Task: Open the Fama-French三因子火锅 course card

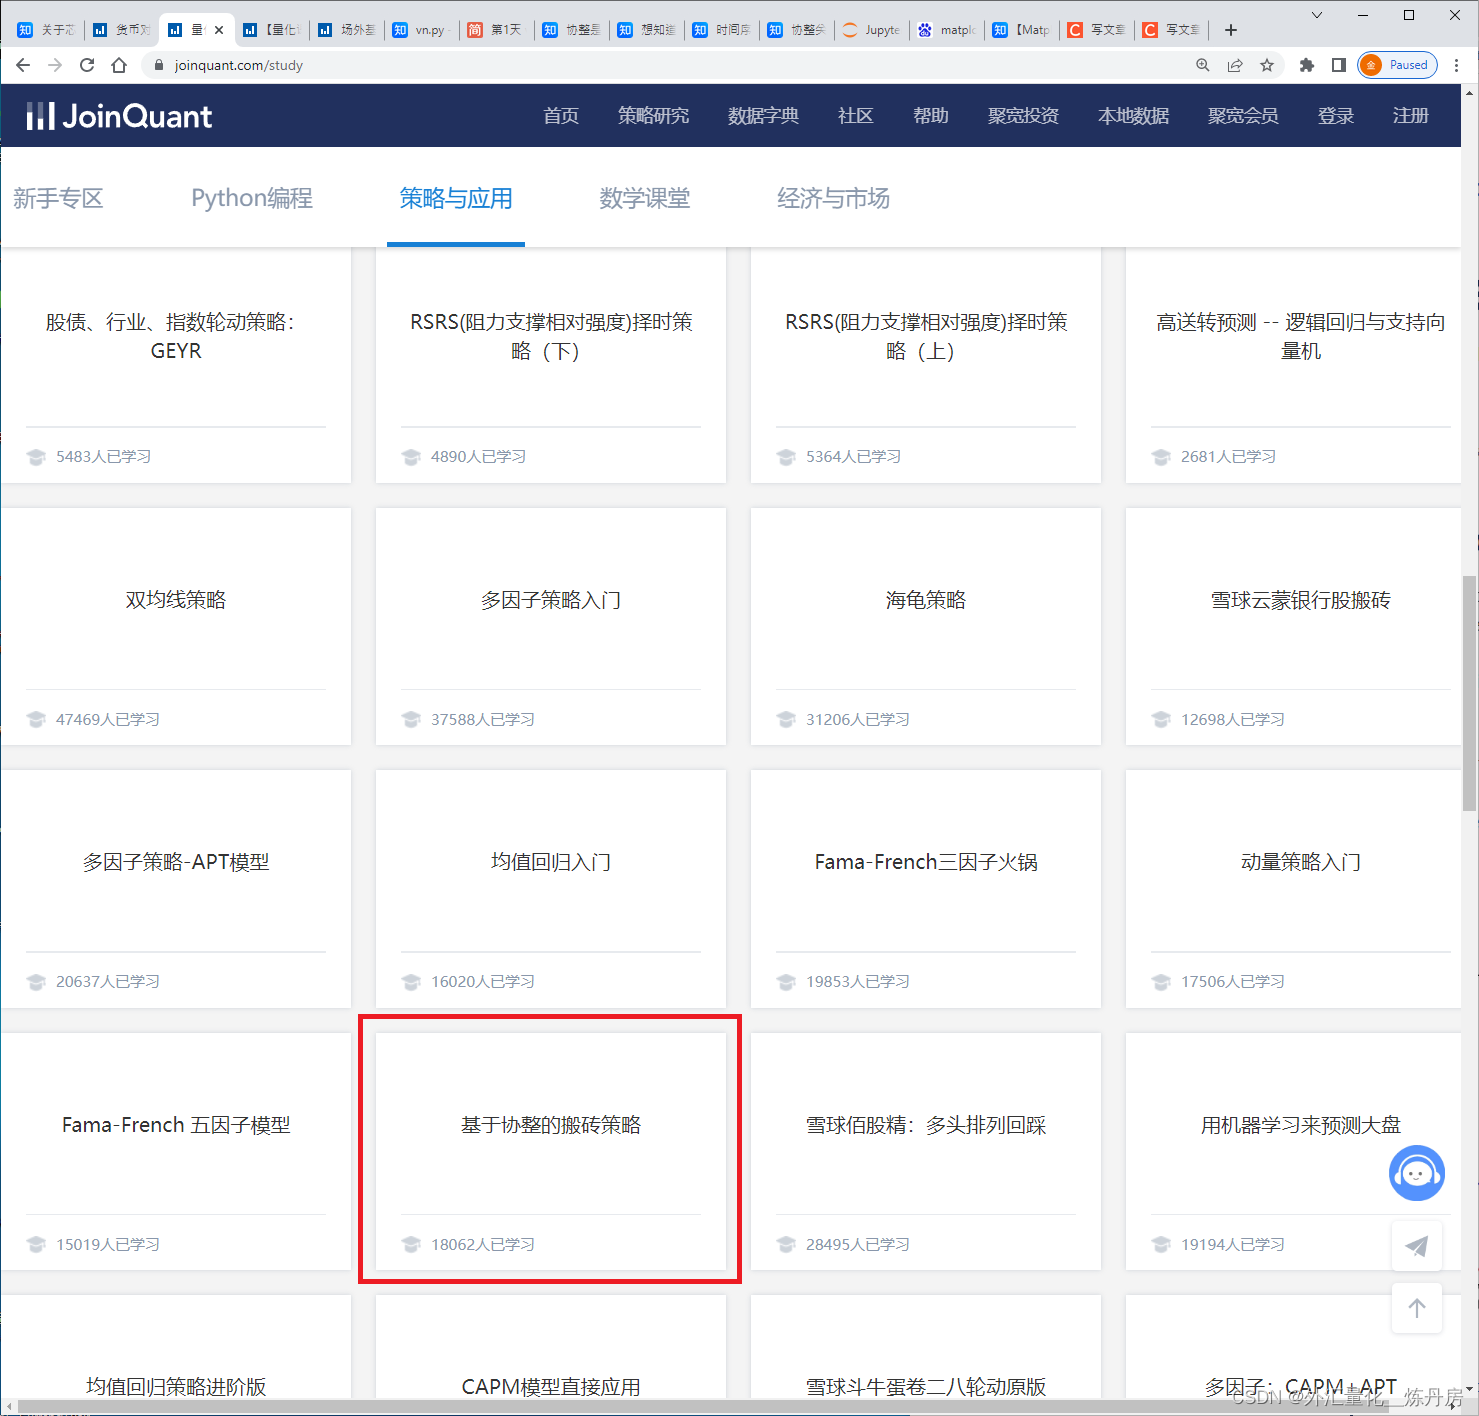Action: [926, 888]
